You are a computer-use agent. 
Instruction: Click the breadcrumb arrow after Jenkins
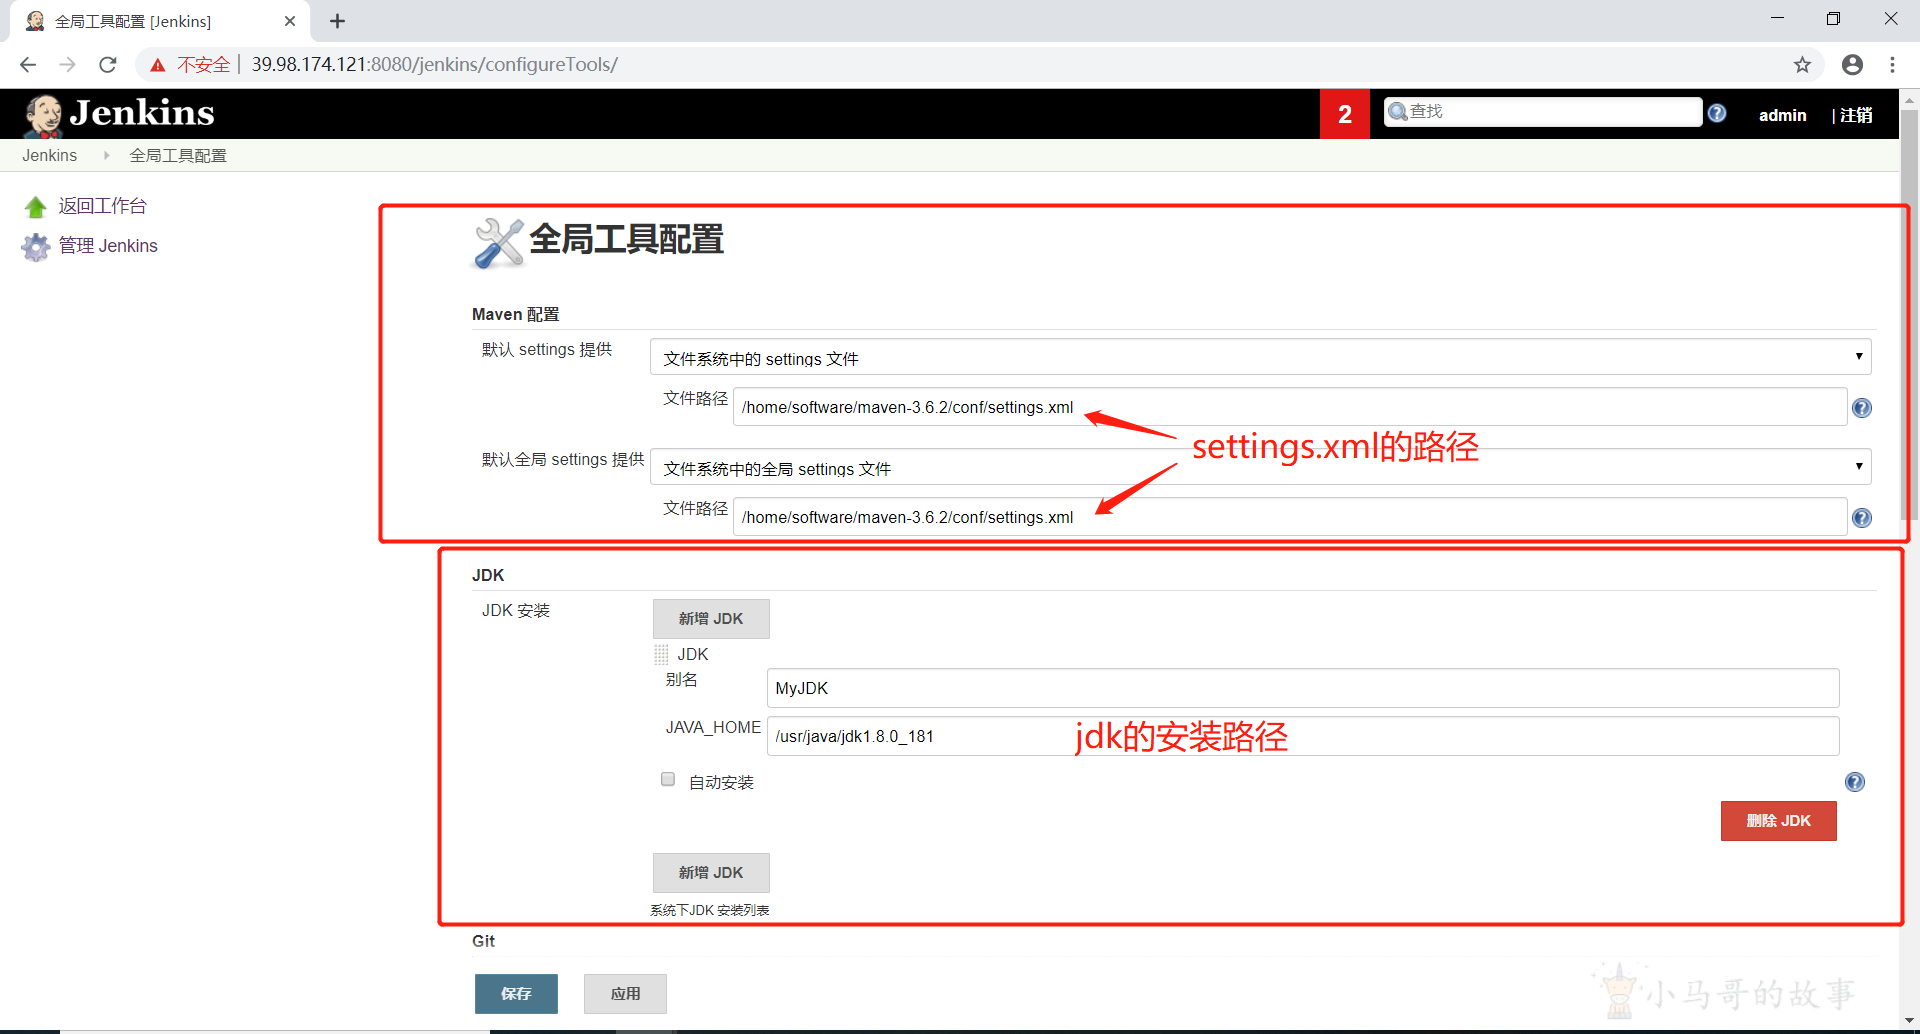coord(106,155)
